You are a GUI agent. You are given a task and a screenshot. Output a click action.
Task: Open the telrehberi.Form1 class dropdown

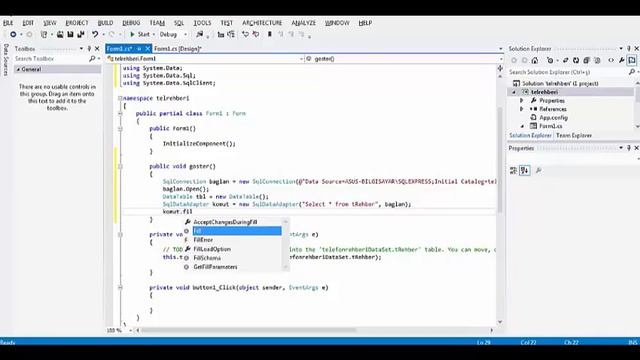coord(302,59)
